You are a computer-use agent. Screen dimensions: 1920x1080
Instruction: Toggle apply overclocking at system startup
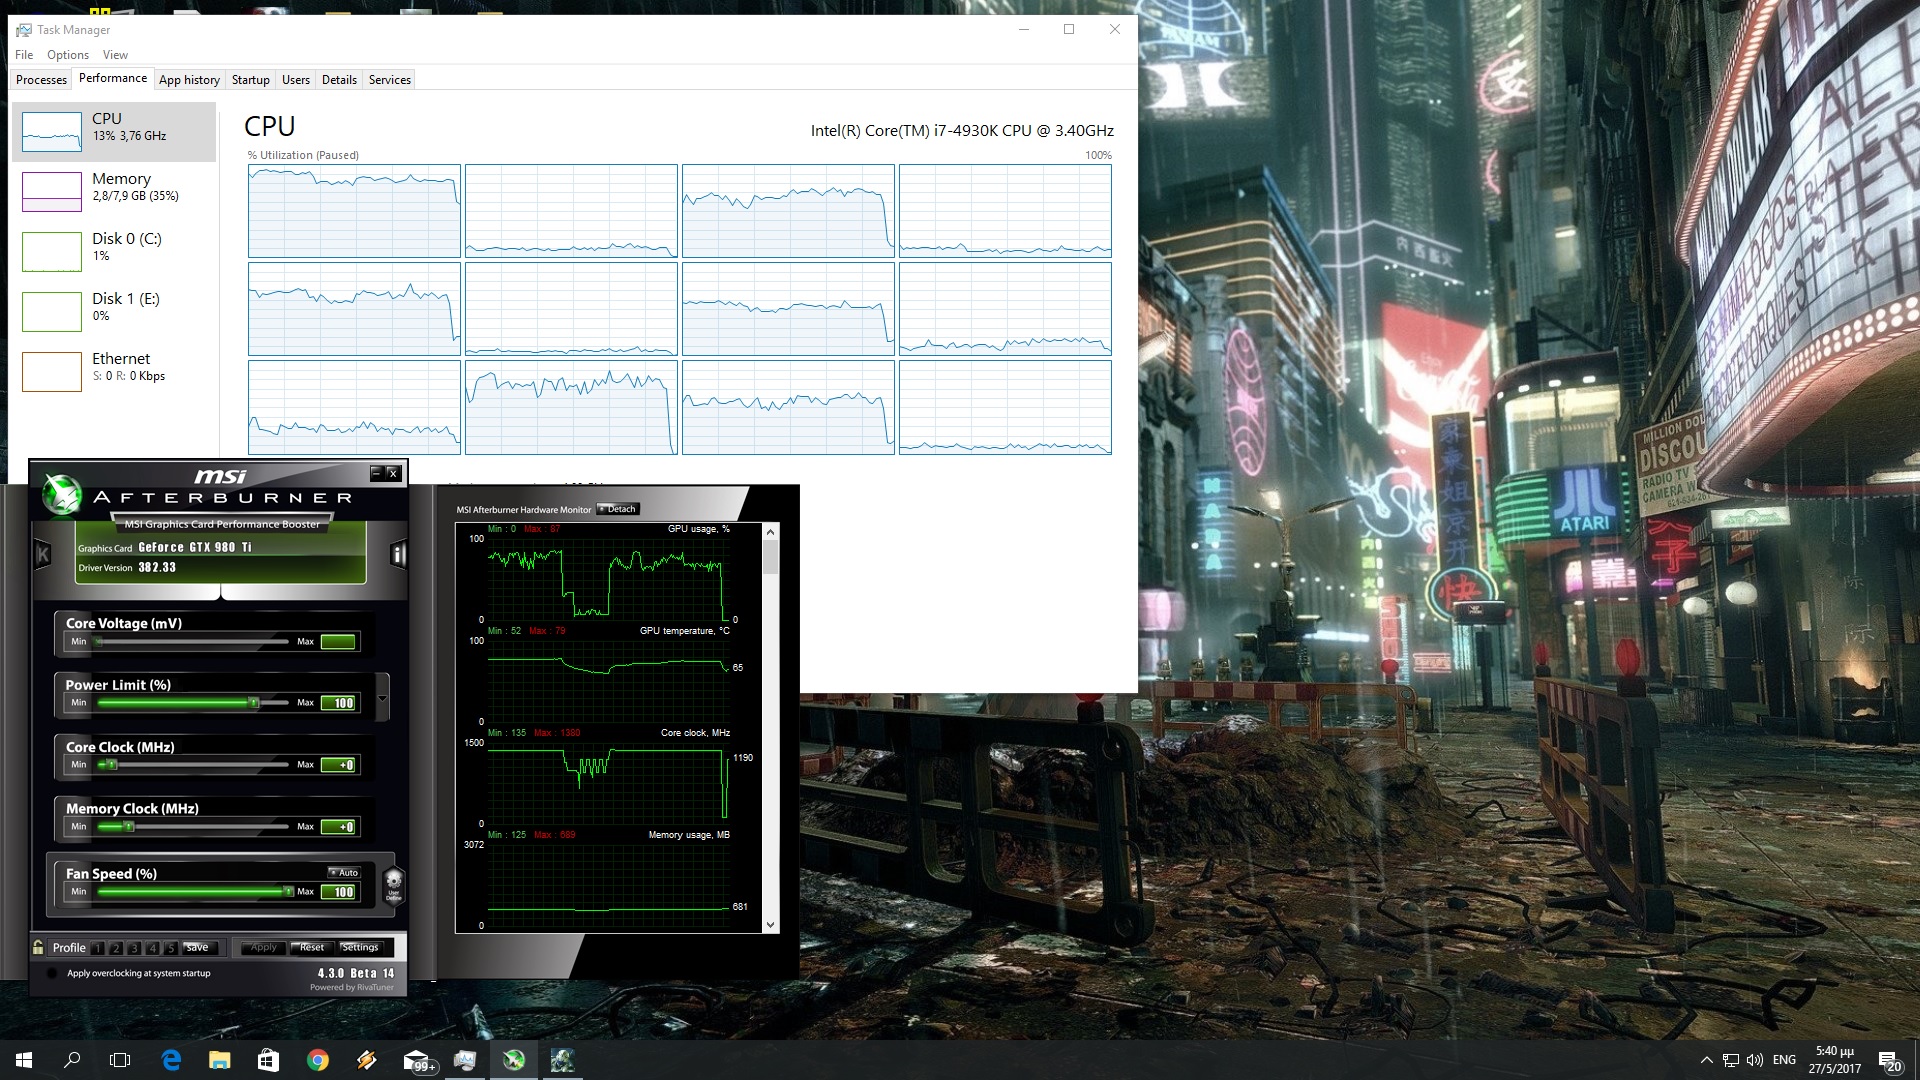[53, 973]
